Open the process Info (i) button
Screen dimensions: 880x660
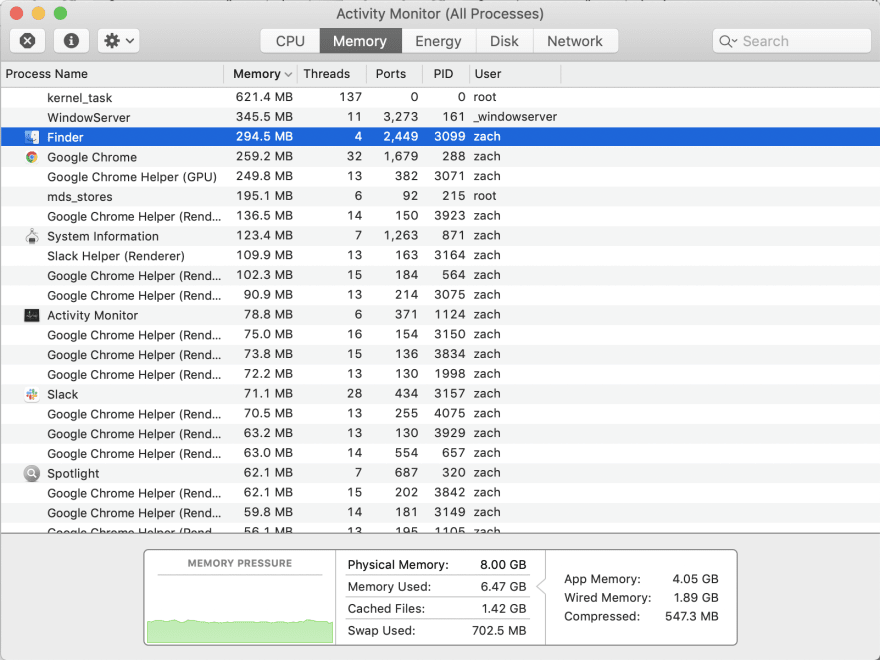[x=71, y=41]
